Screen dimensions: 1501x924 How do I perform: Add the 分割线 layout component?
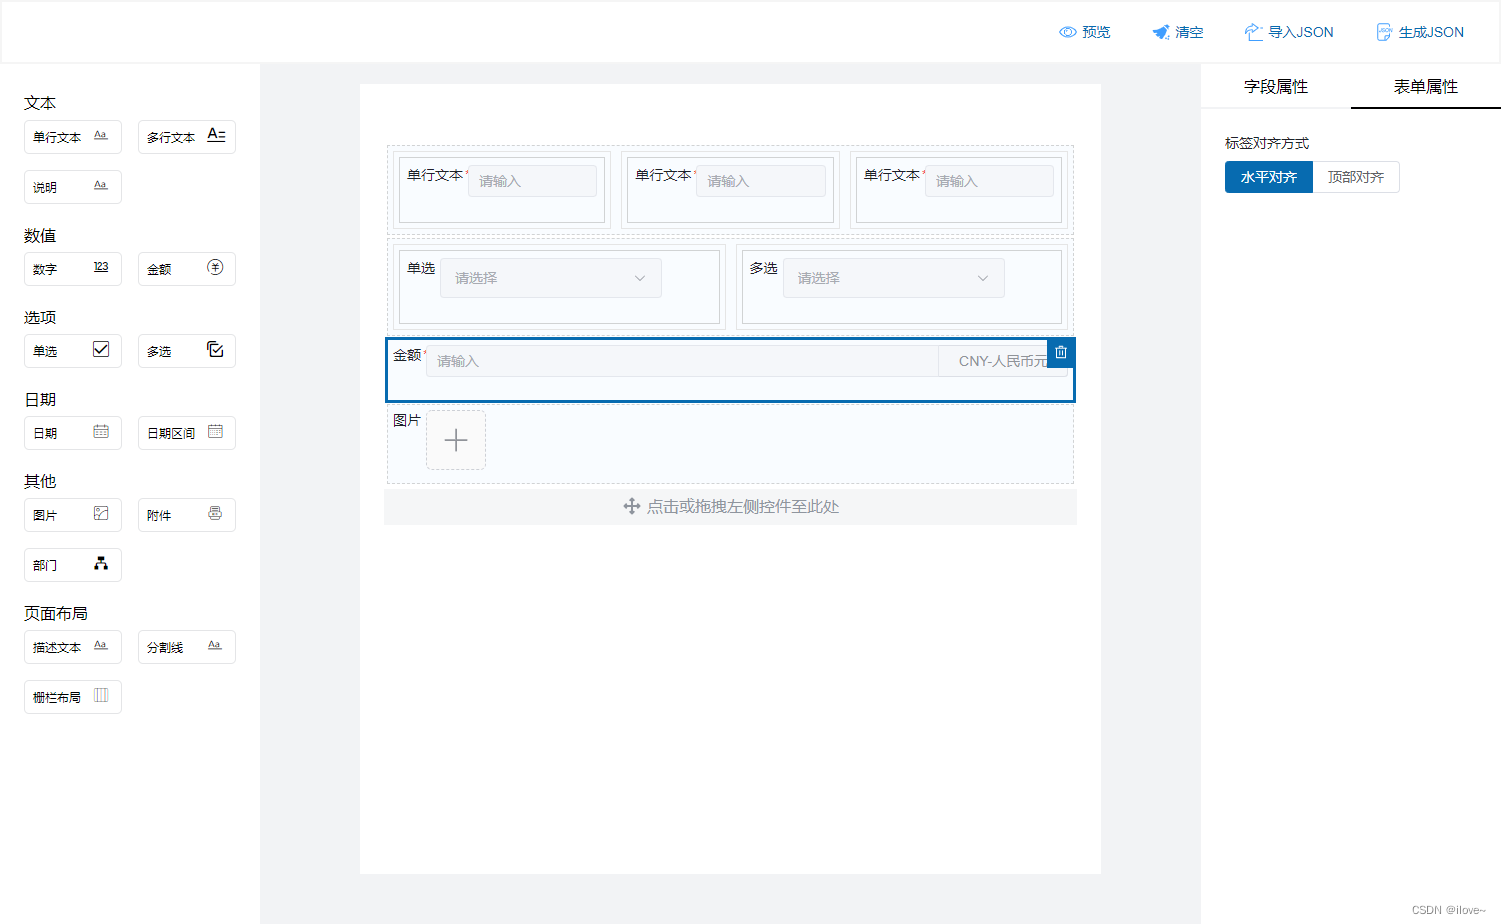pos(187,647)
